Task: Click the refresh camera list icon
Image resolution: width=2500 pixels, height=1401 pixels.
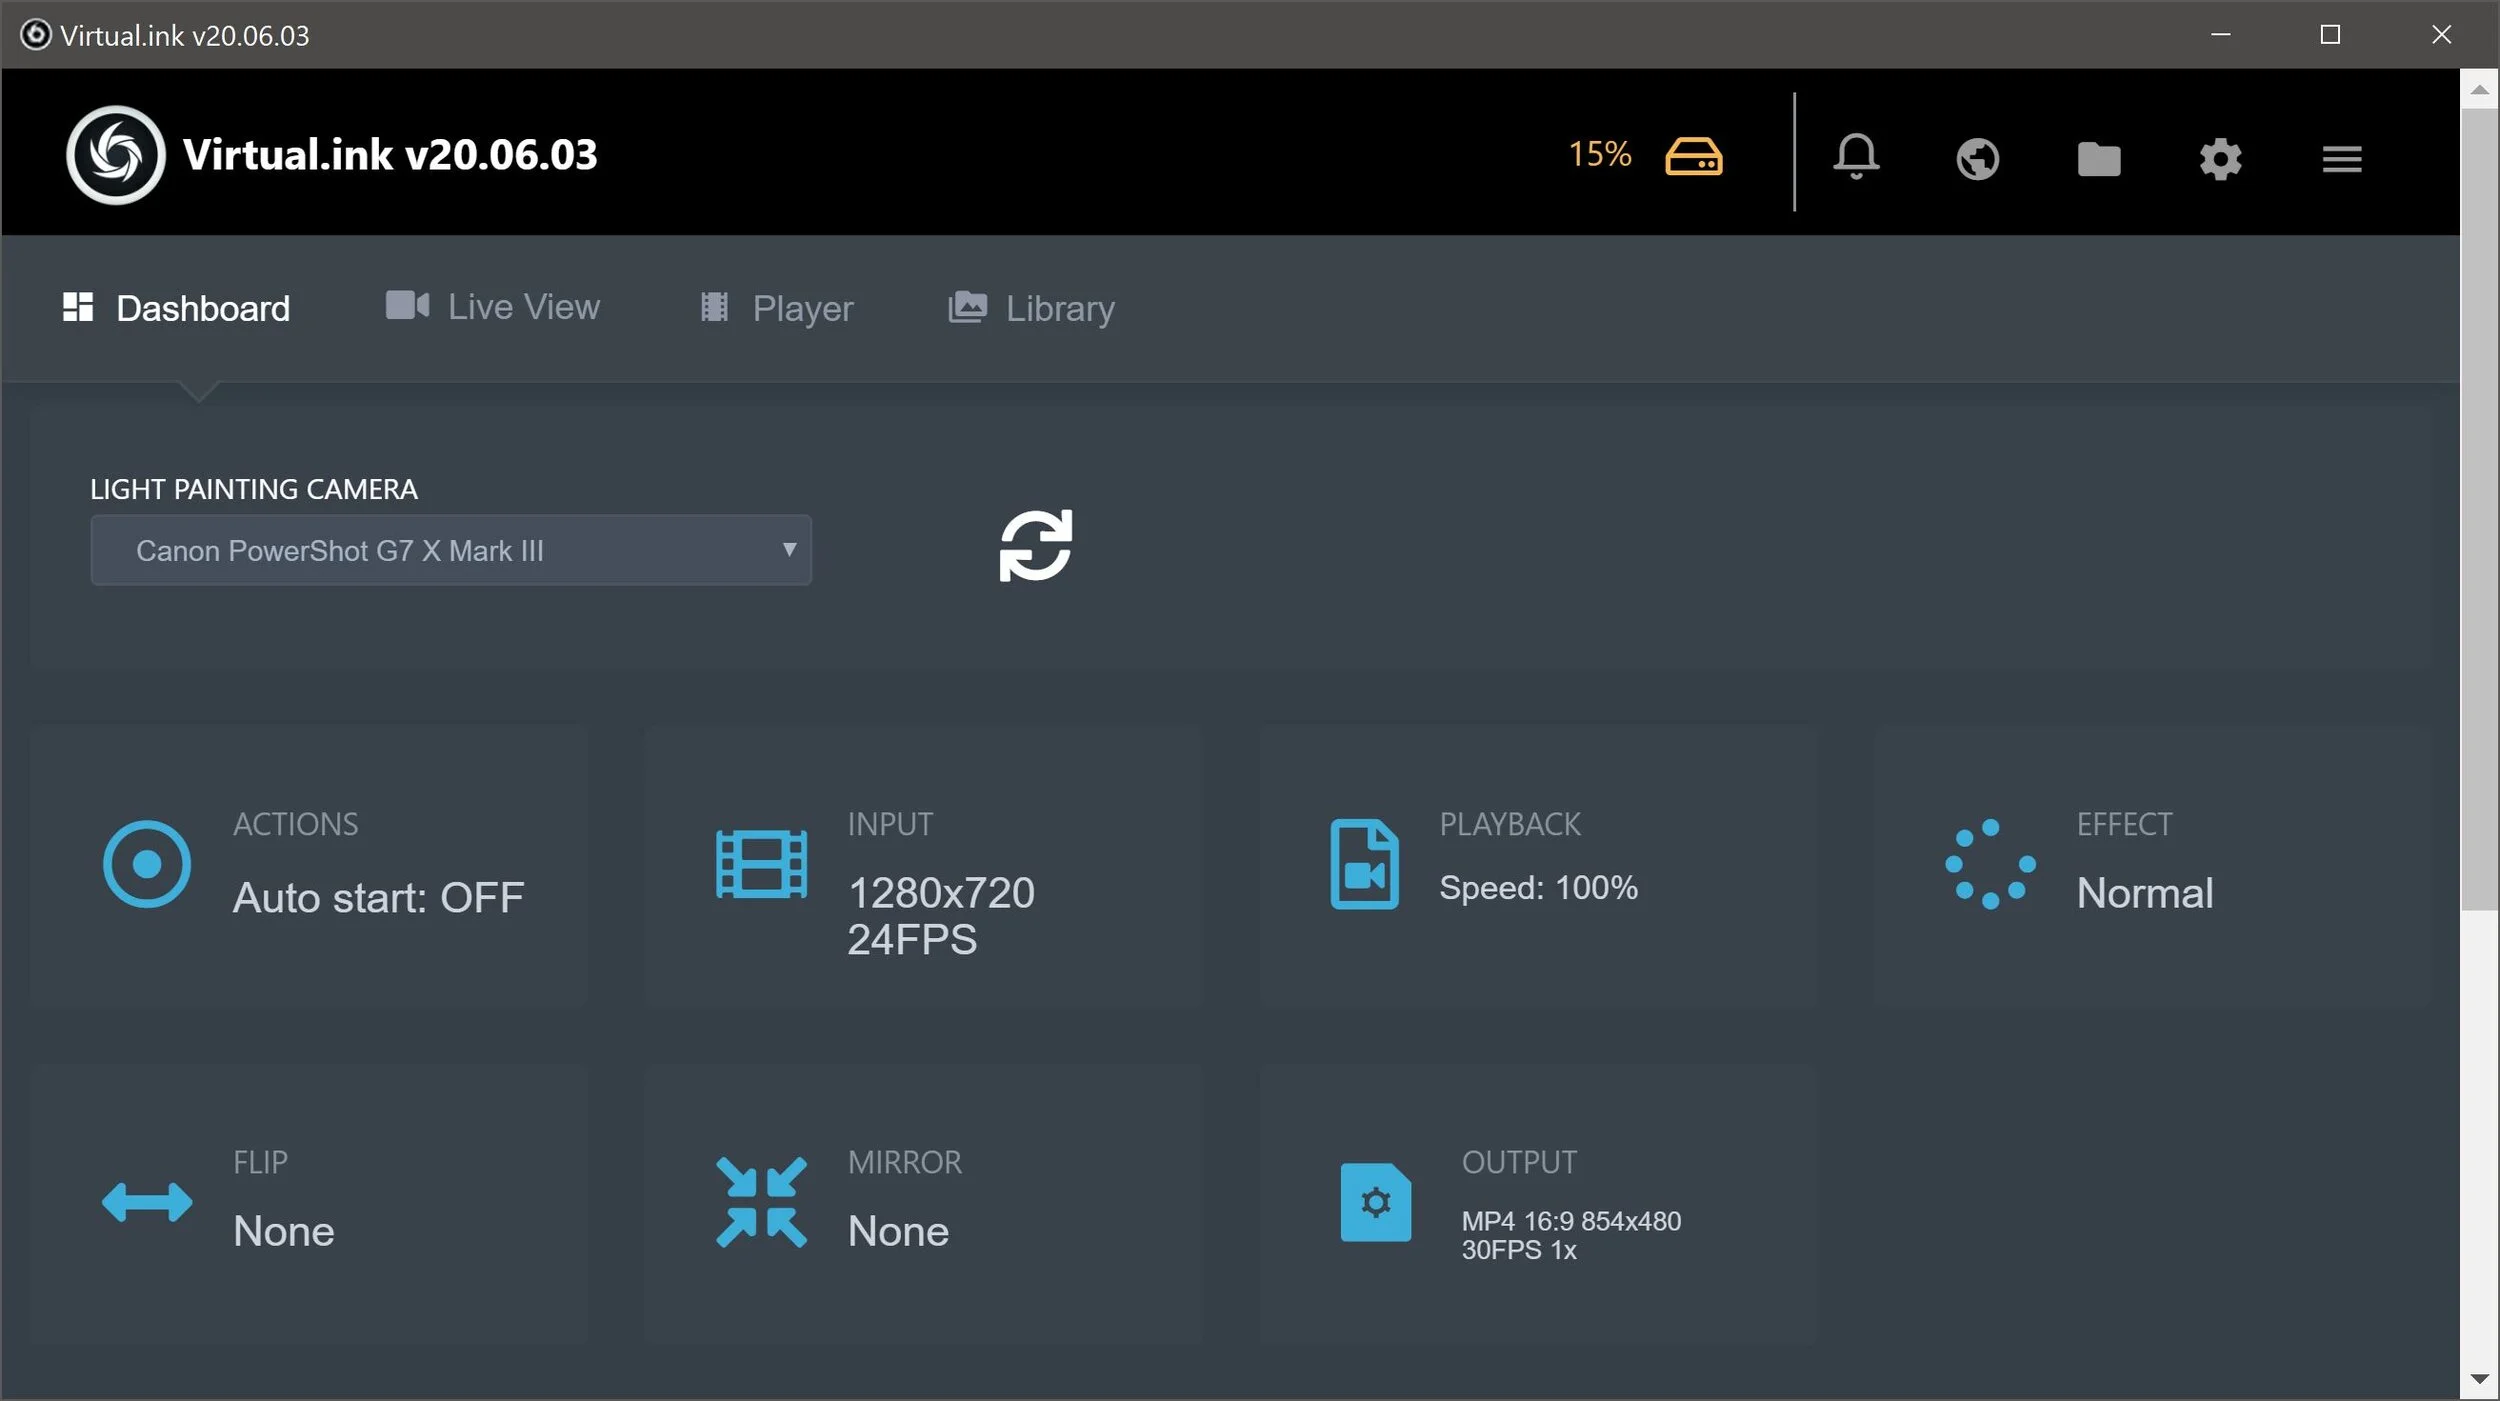Action: point(1035,546)
